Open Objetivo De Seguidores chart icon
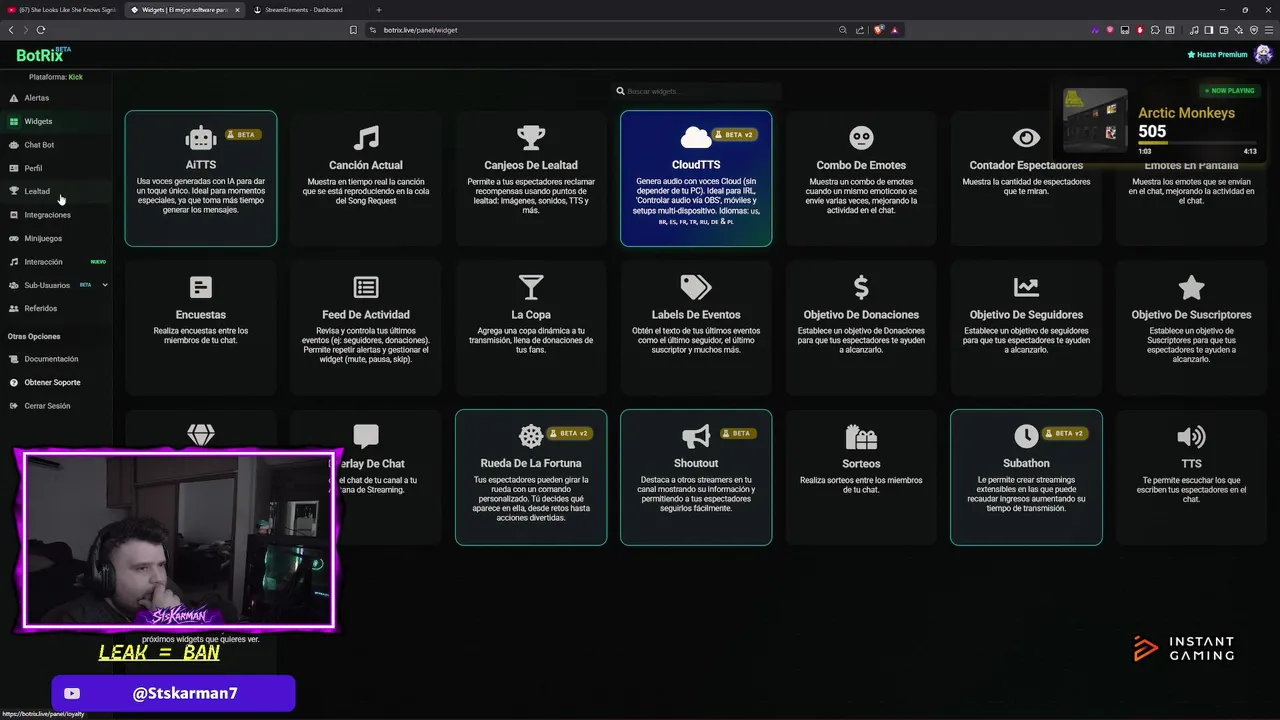Viewport: 1280px width, 720px height. click(x=1026, y=288)
